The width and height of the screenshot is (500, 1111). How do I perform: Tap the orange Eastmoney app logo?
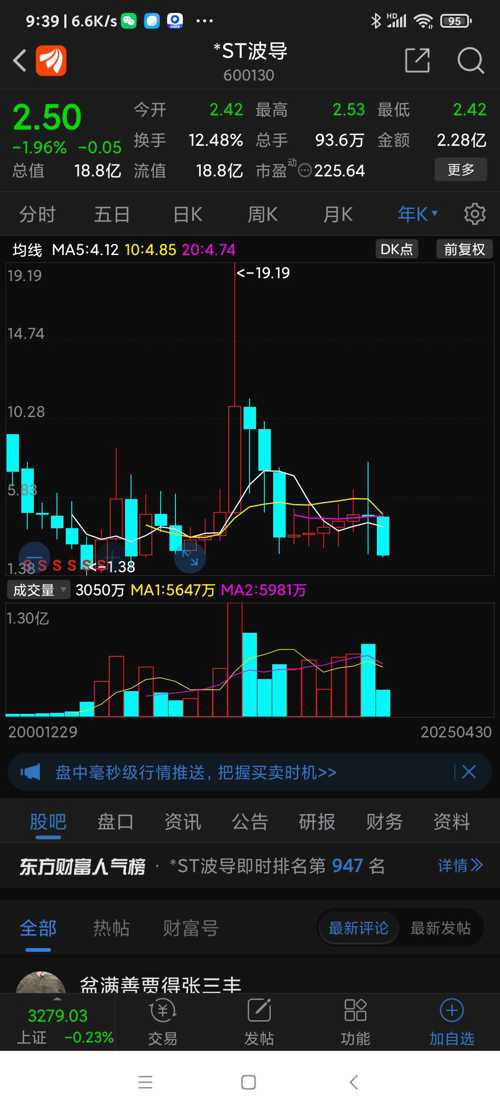pyautogui.click(x=51, y=61)
